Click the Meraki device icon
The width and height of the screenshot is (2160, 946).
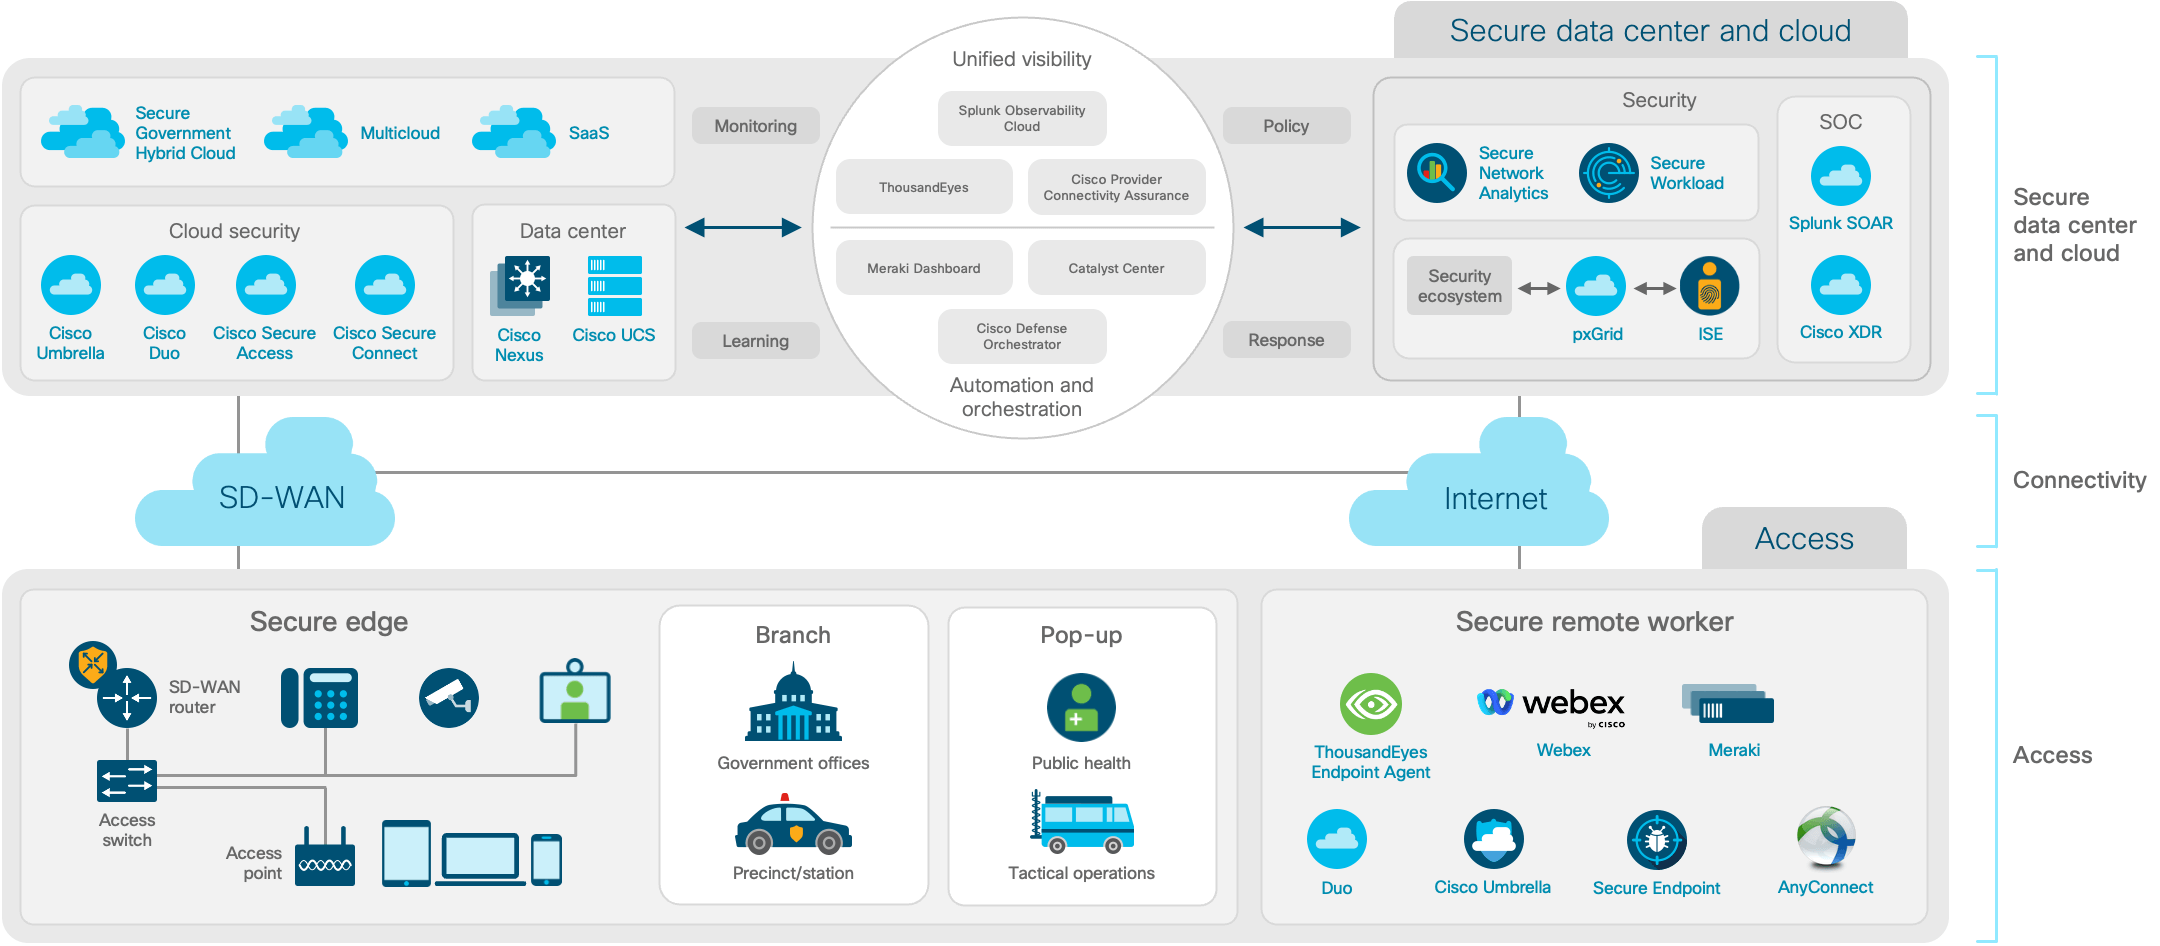(x=1728, y=704)
